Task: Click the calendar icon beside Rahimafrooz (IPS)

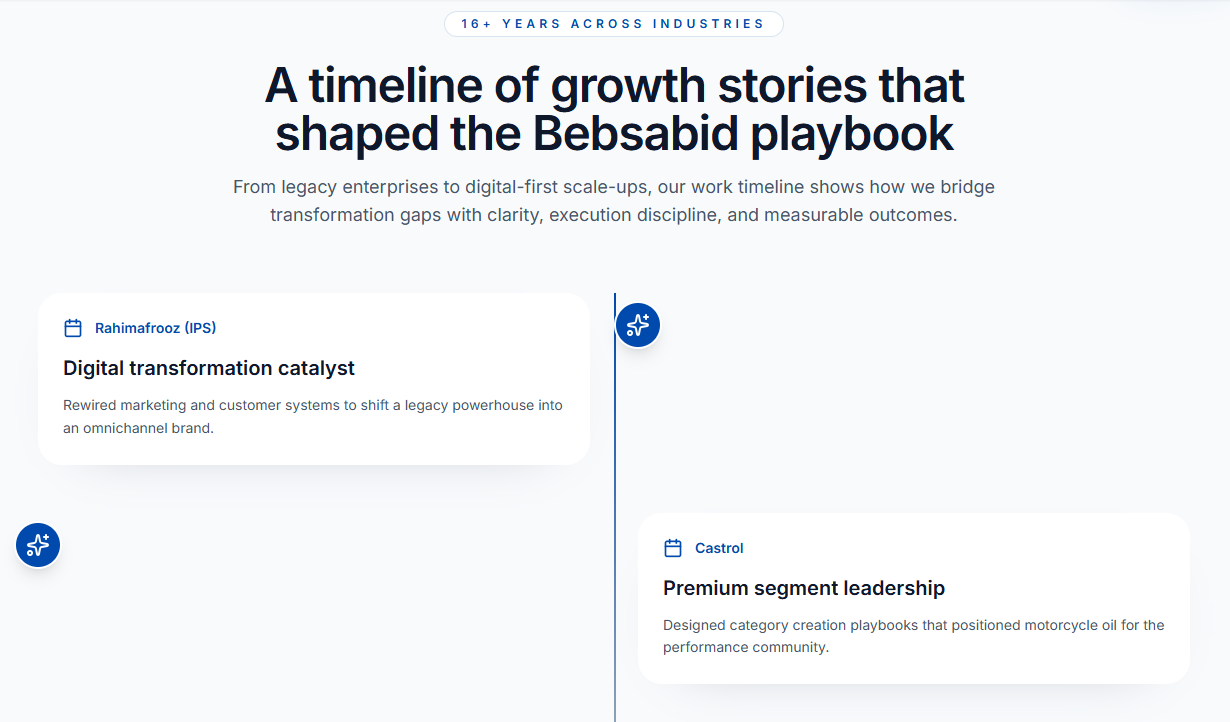Action: [73, 328]
